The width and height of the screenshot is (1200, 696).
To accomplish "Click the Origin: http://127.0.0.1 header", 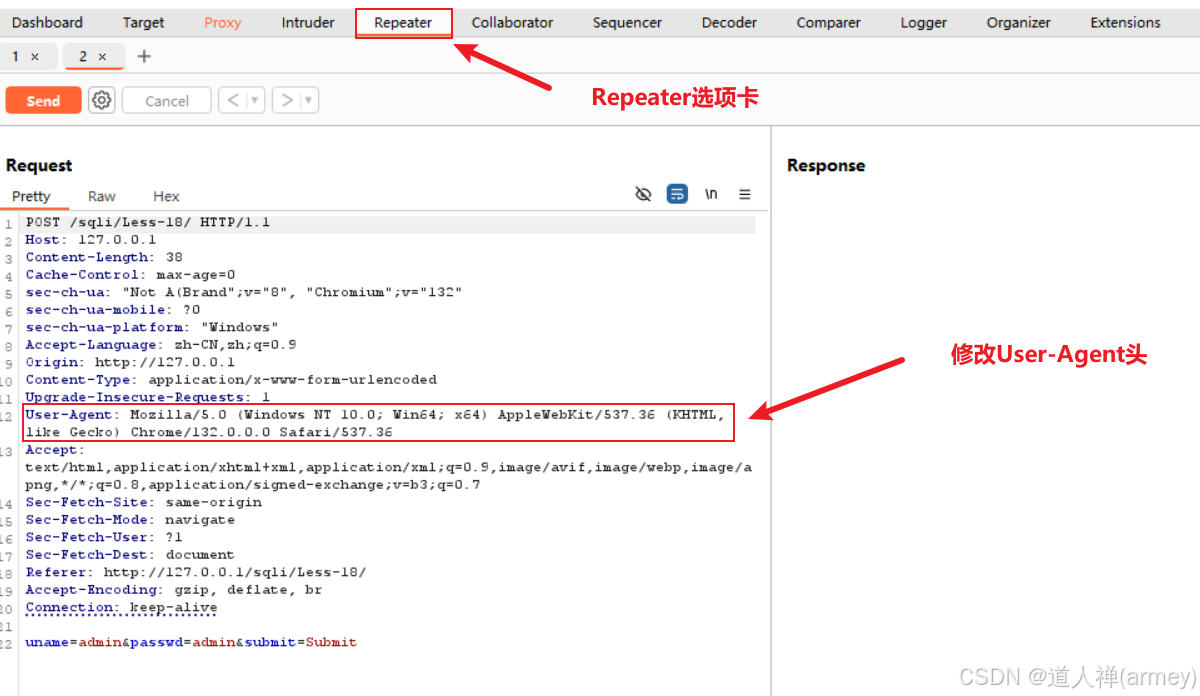I will pos(130,362).
